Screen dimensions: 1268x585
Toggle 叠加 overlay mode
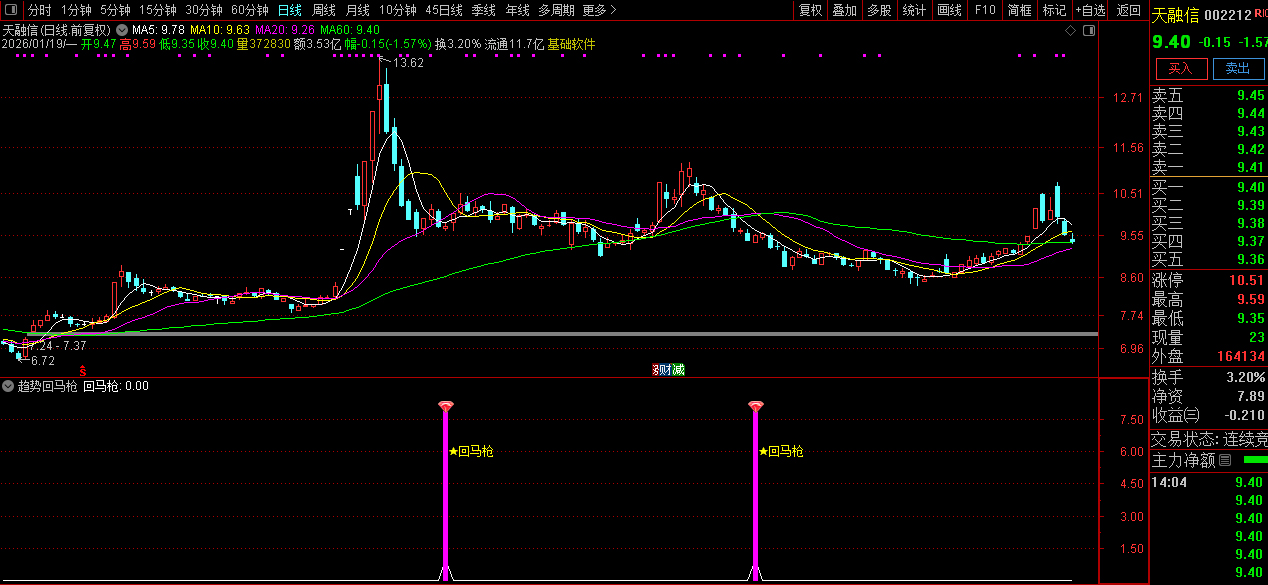[x=844, y=10]
